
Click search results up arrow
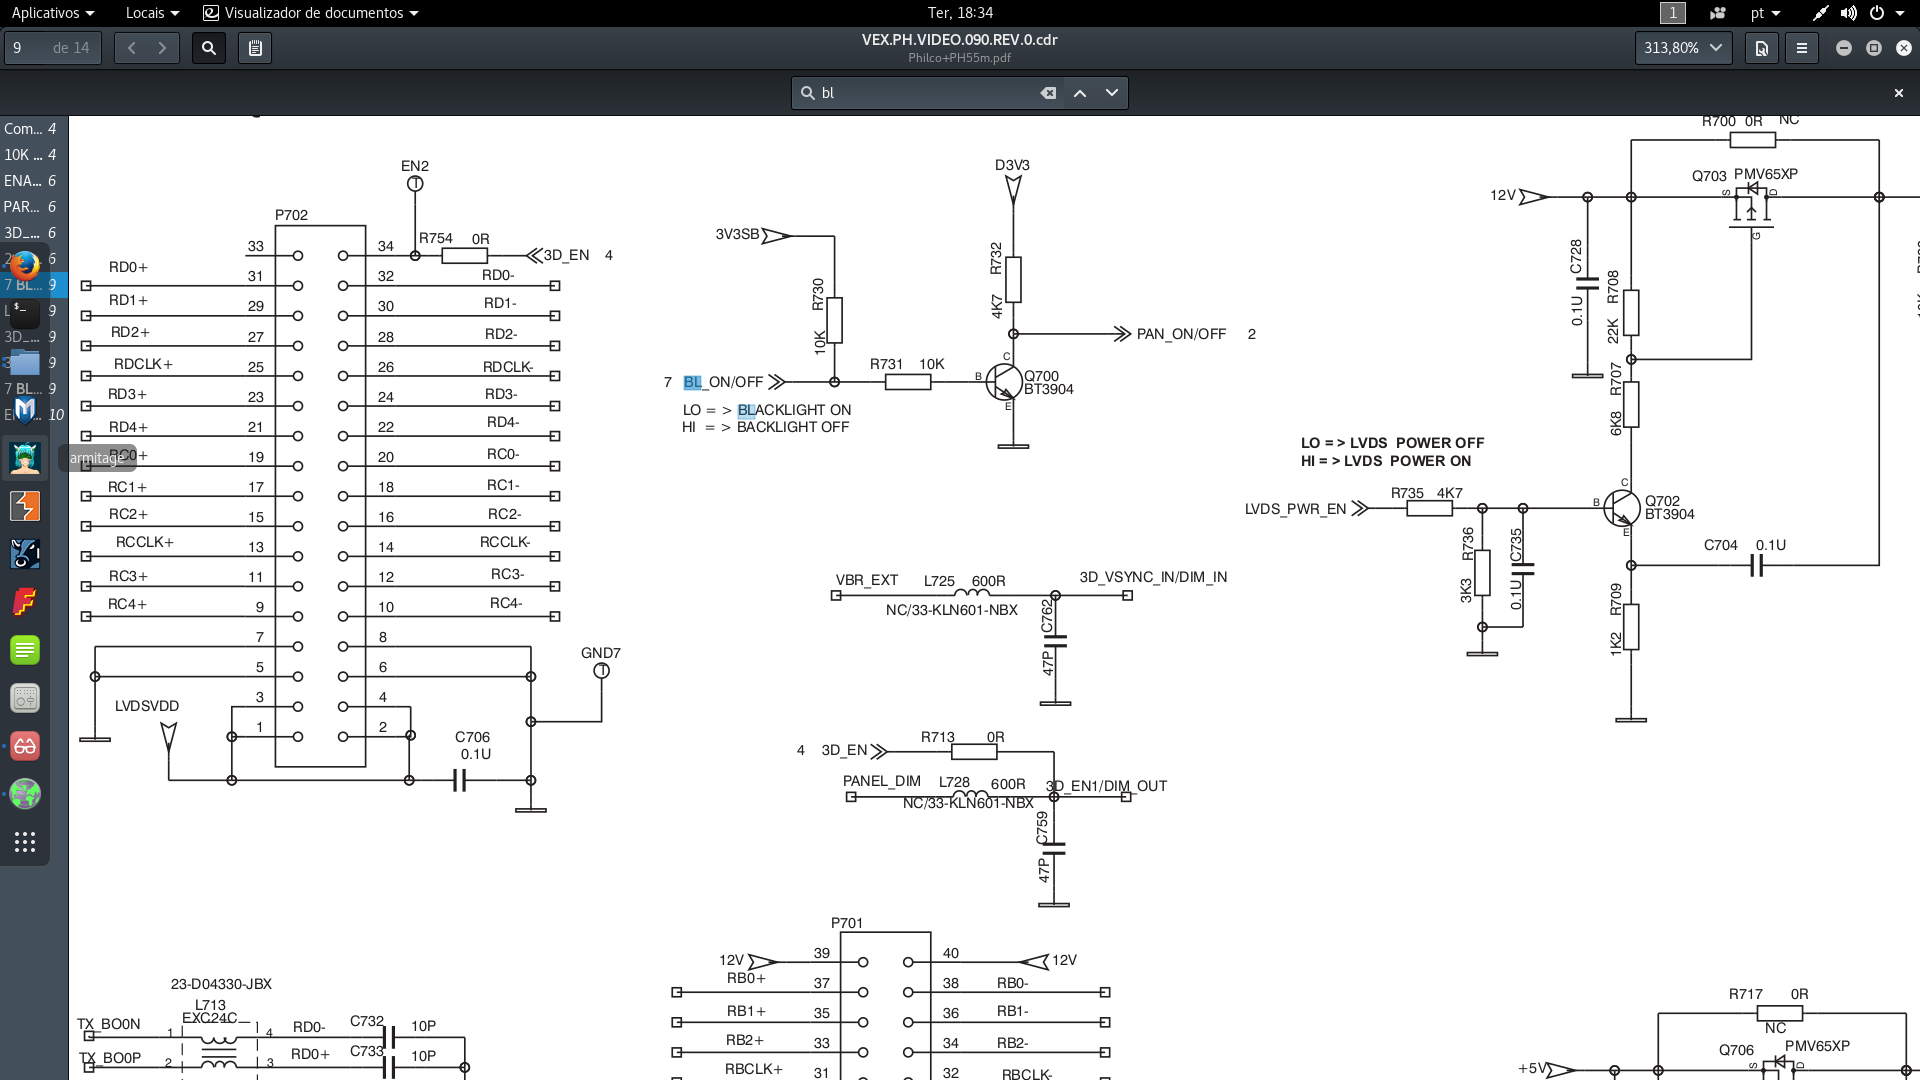point(1079,91)
